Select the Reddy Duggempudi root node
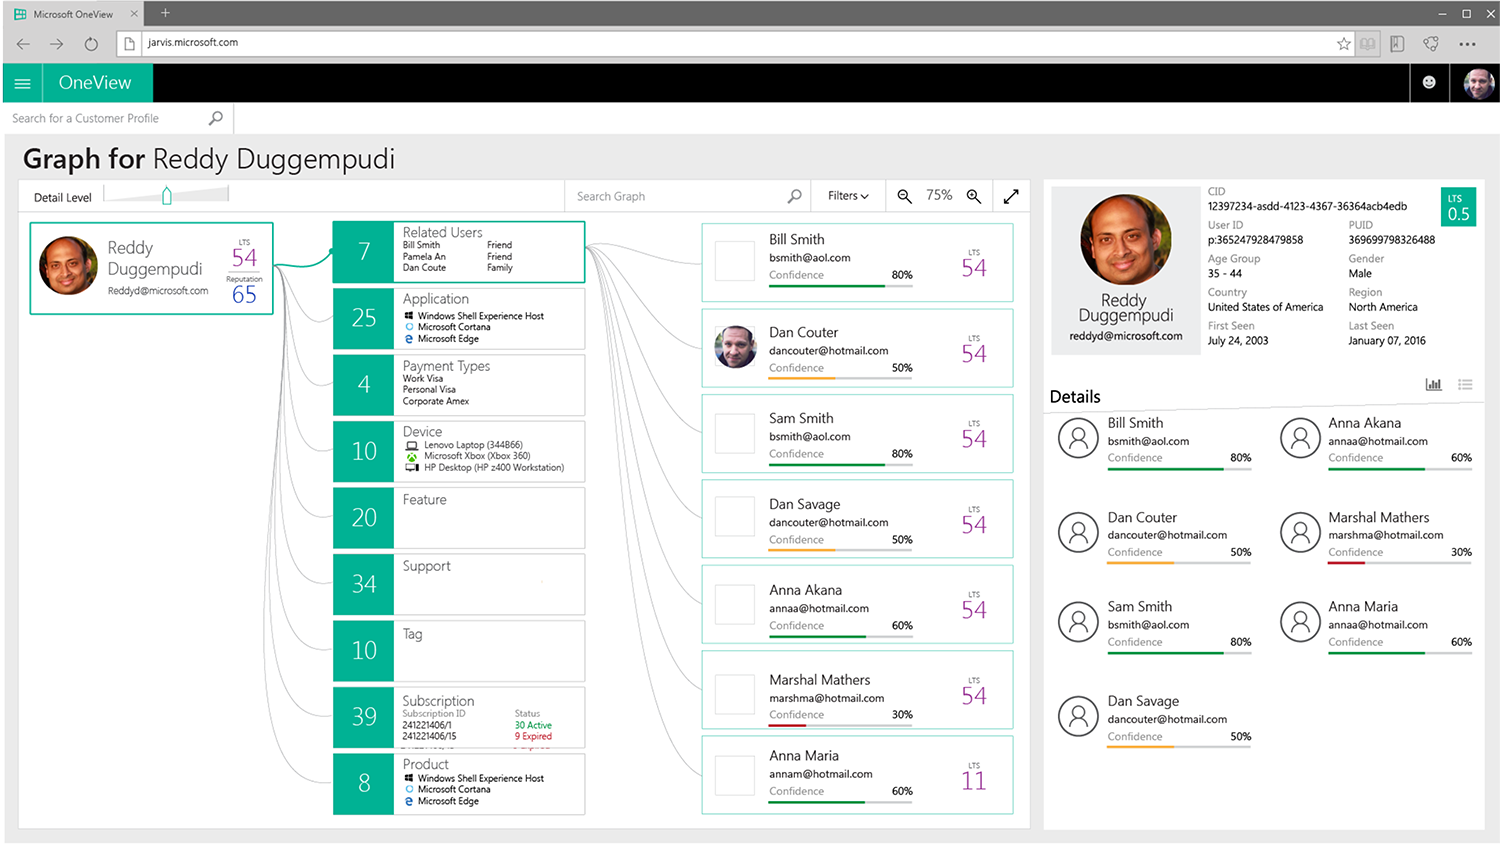Screen dimensions: 1500x845 click(151, 268)
